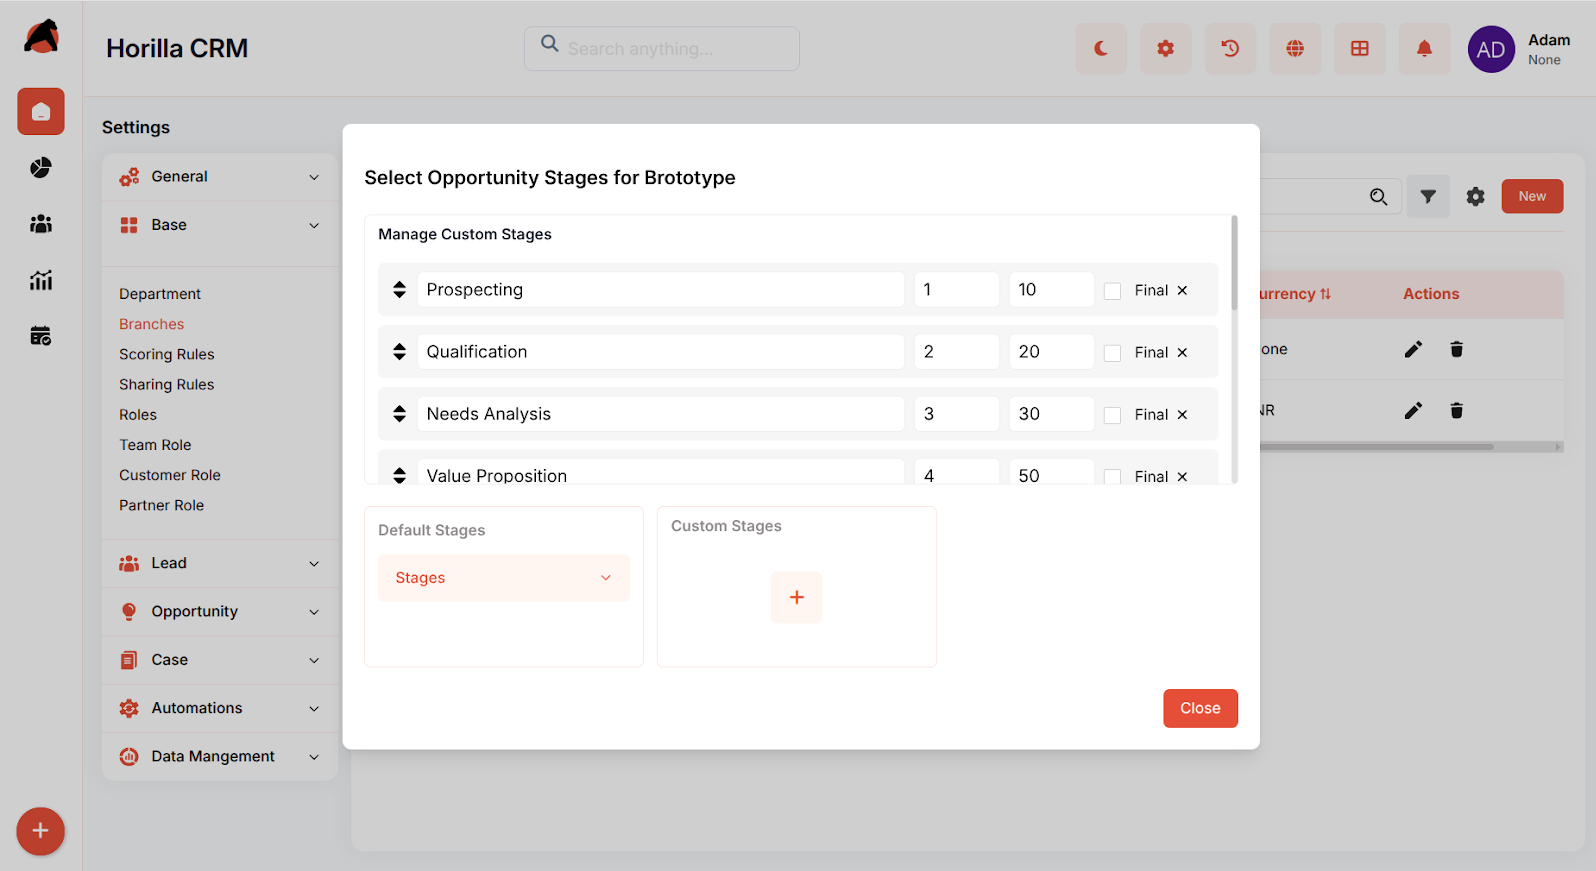The image size is (1596, 871).
Task: Click the globe language icon
Action: click(1295, 48)
